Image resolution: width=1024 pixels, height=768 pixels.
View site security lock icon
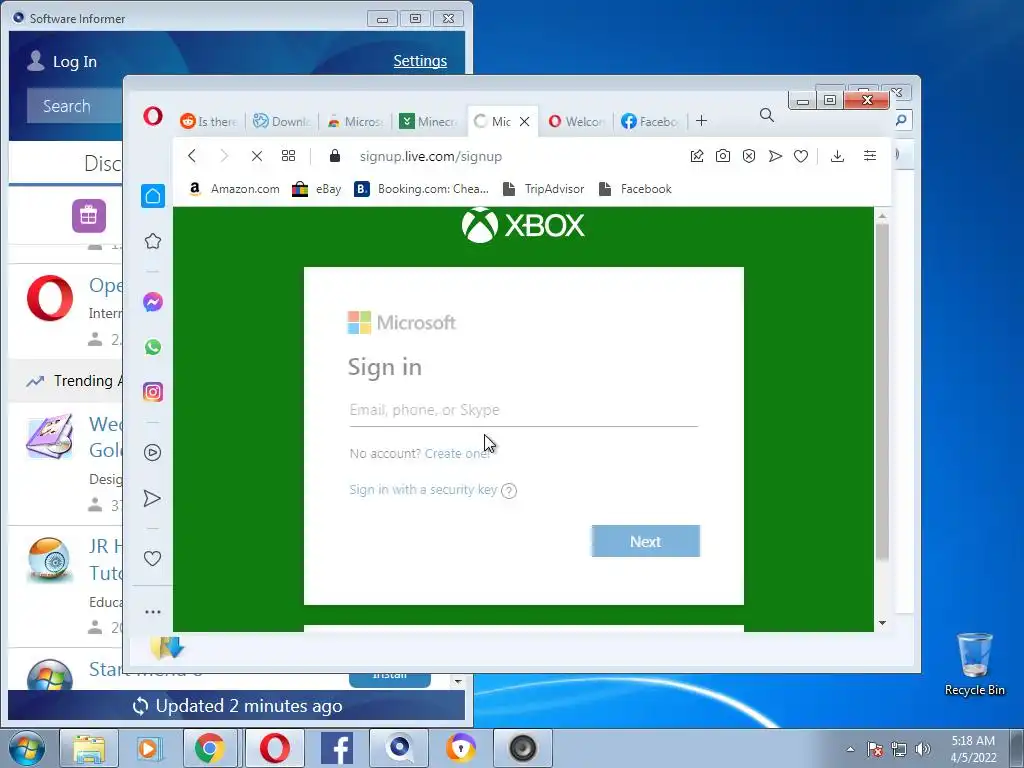pos(335,155)
